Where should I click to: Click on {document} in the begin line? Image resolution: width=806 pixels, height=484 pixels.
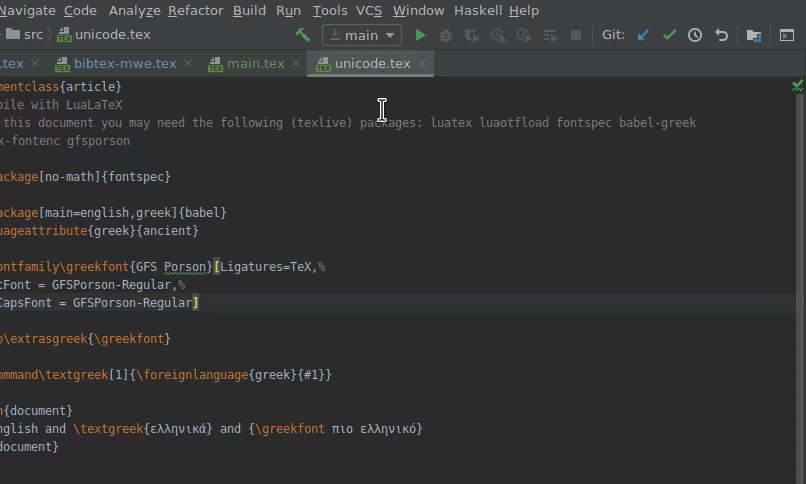point(38,411)
